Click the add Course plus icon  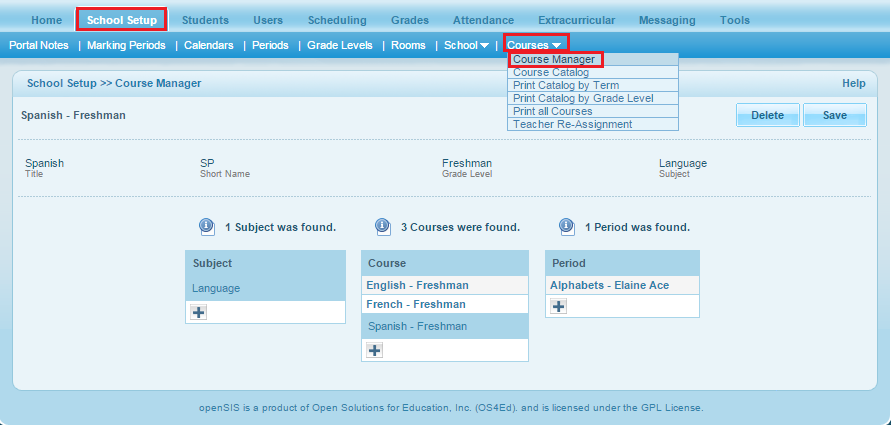coord(375,350)
